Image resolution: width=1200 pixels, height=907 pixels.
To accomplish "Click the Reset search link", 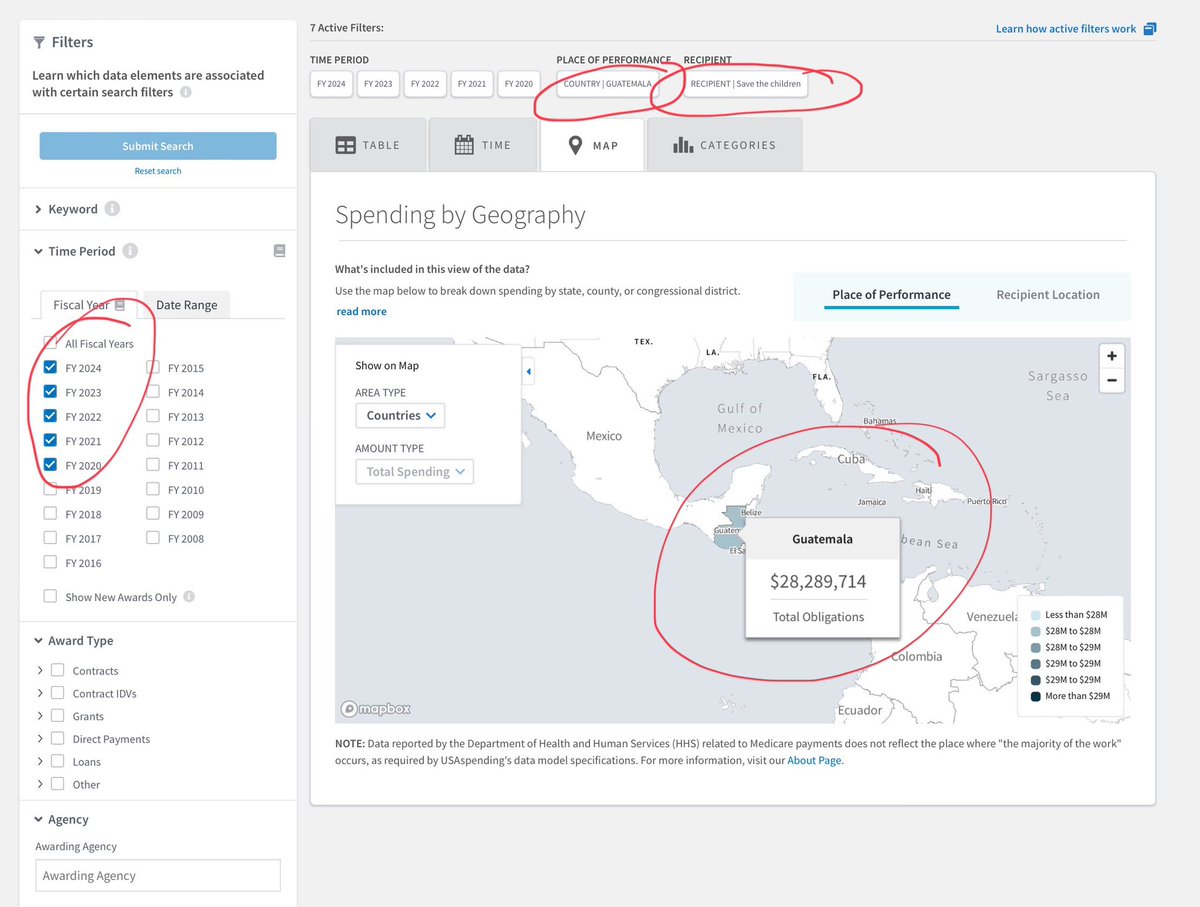I will coord(158,171).
